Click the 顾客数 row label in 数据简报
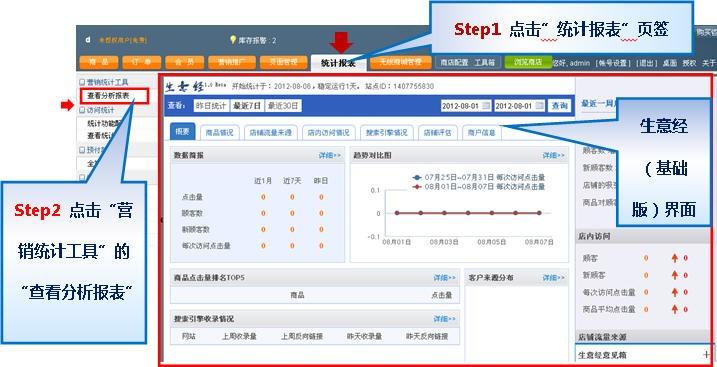The image size is (717, 367). (193, 213)
